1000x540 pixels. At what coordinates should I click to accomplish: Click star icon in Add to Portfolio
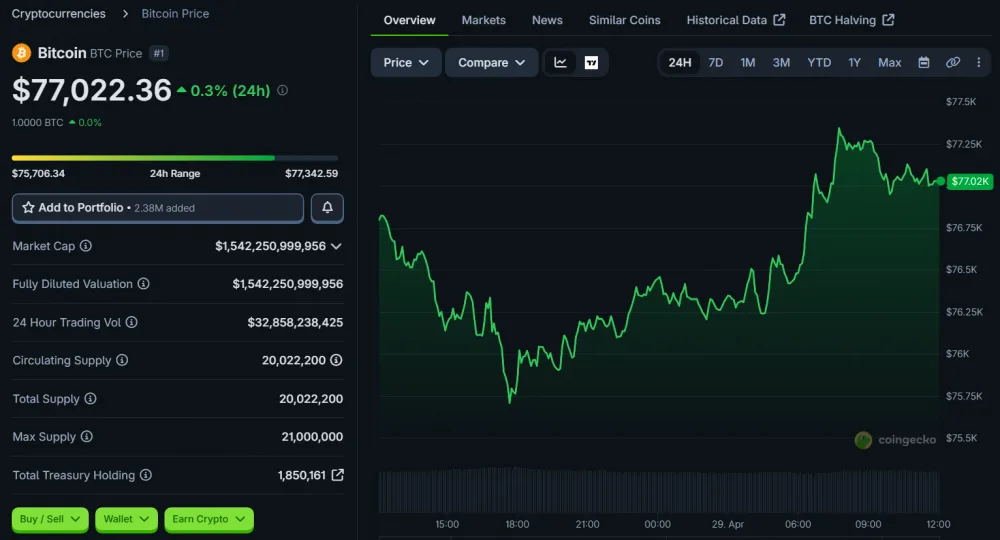[28, 208]
